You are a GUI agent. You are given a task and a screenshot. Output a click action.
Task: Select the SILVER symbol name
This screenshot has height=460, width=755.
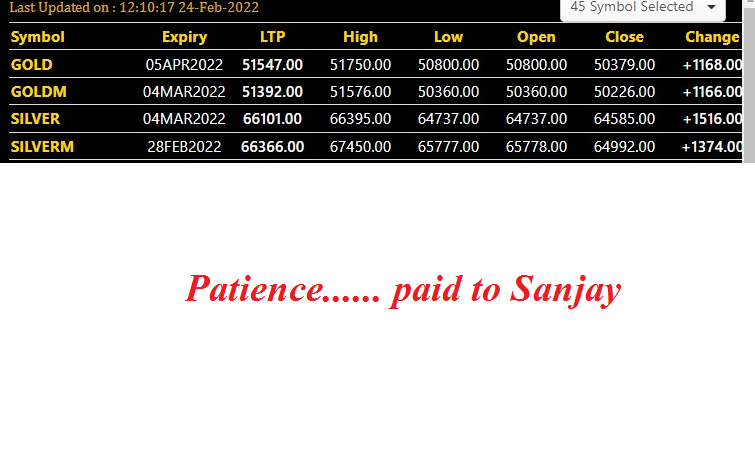(x=35, y=118)
